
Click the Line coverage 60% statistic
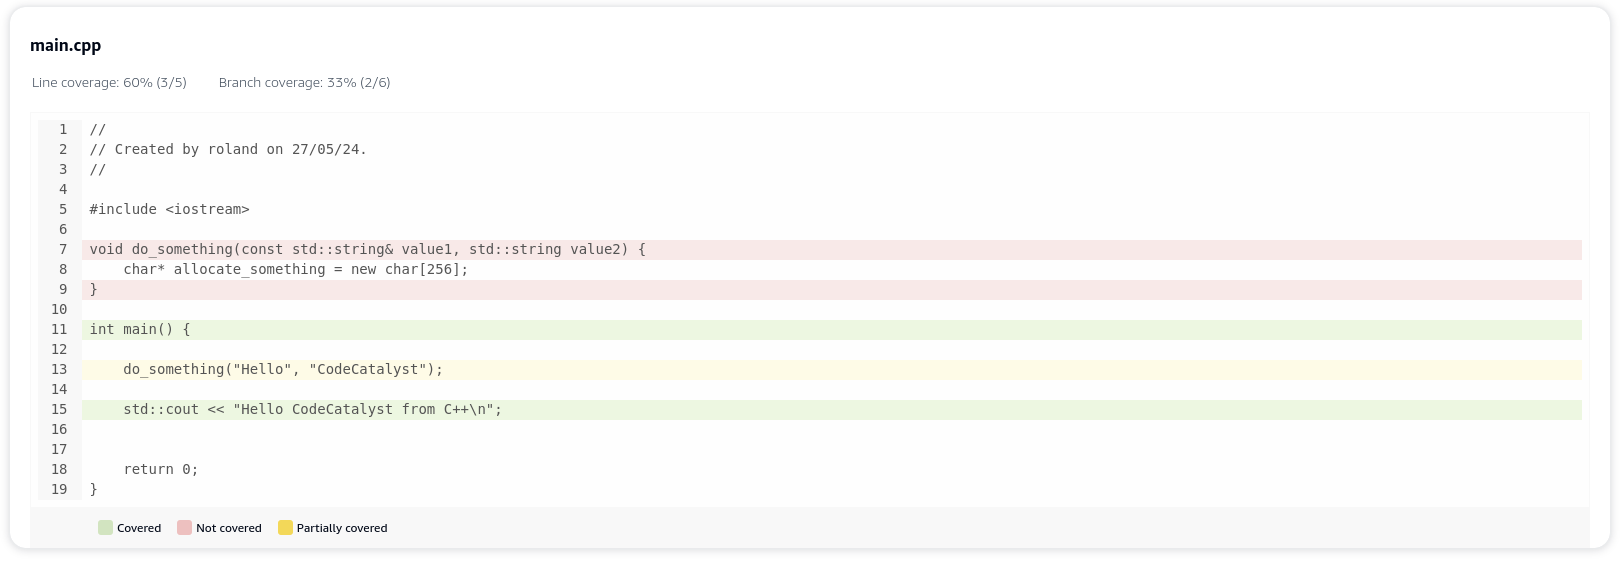pyautogui.click(x=109, y=83)
